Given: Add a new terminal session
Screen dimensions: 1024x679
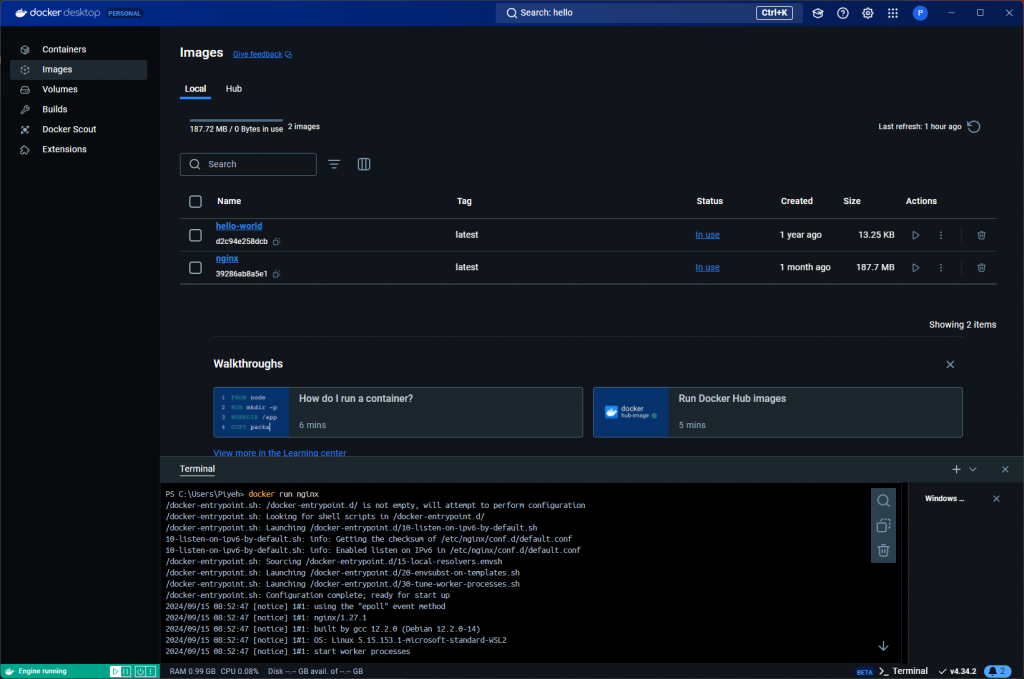Looking at the screenshot, I should tap(956, 469).
